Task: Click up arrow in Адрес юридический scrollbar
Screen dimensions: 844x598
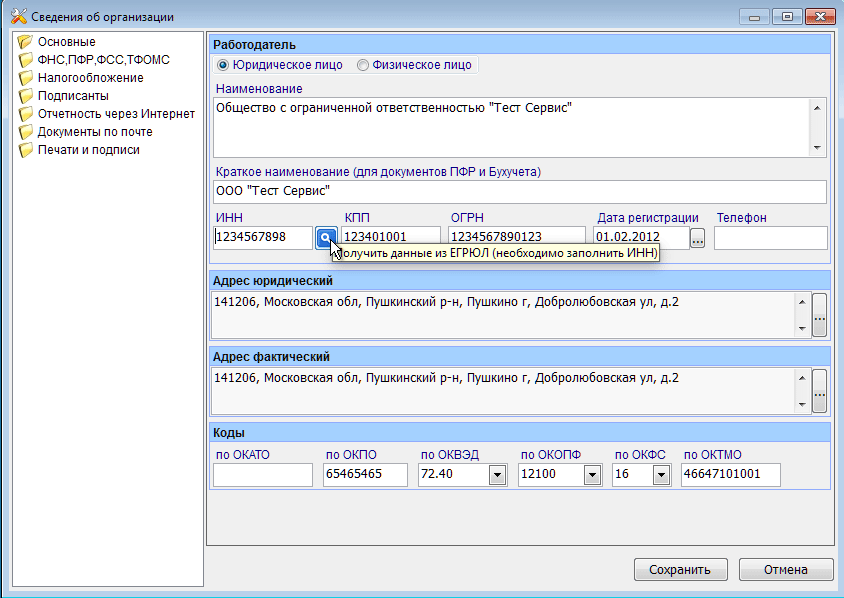Action: [802, 302]
